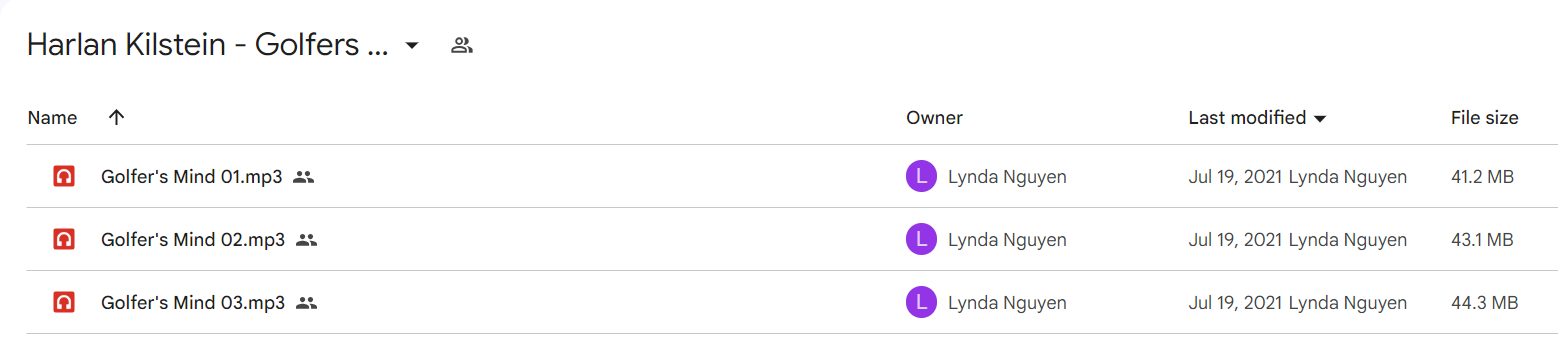Sort files by the Name column header
This screenshot has height=363, width=1558.
52,117
